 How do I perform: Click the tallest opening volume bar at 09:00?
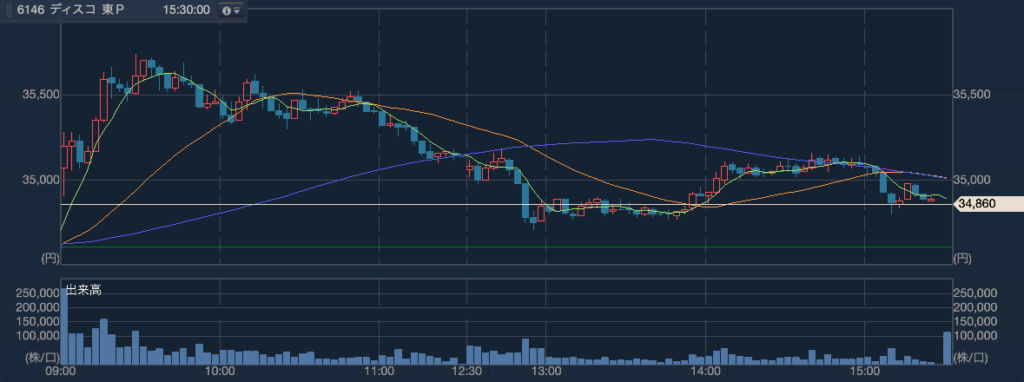(64, 325)
